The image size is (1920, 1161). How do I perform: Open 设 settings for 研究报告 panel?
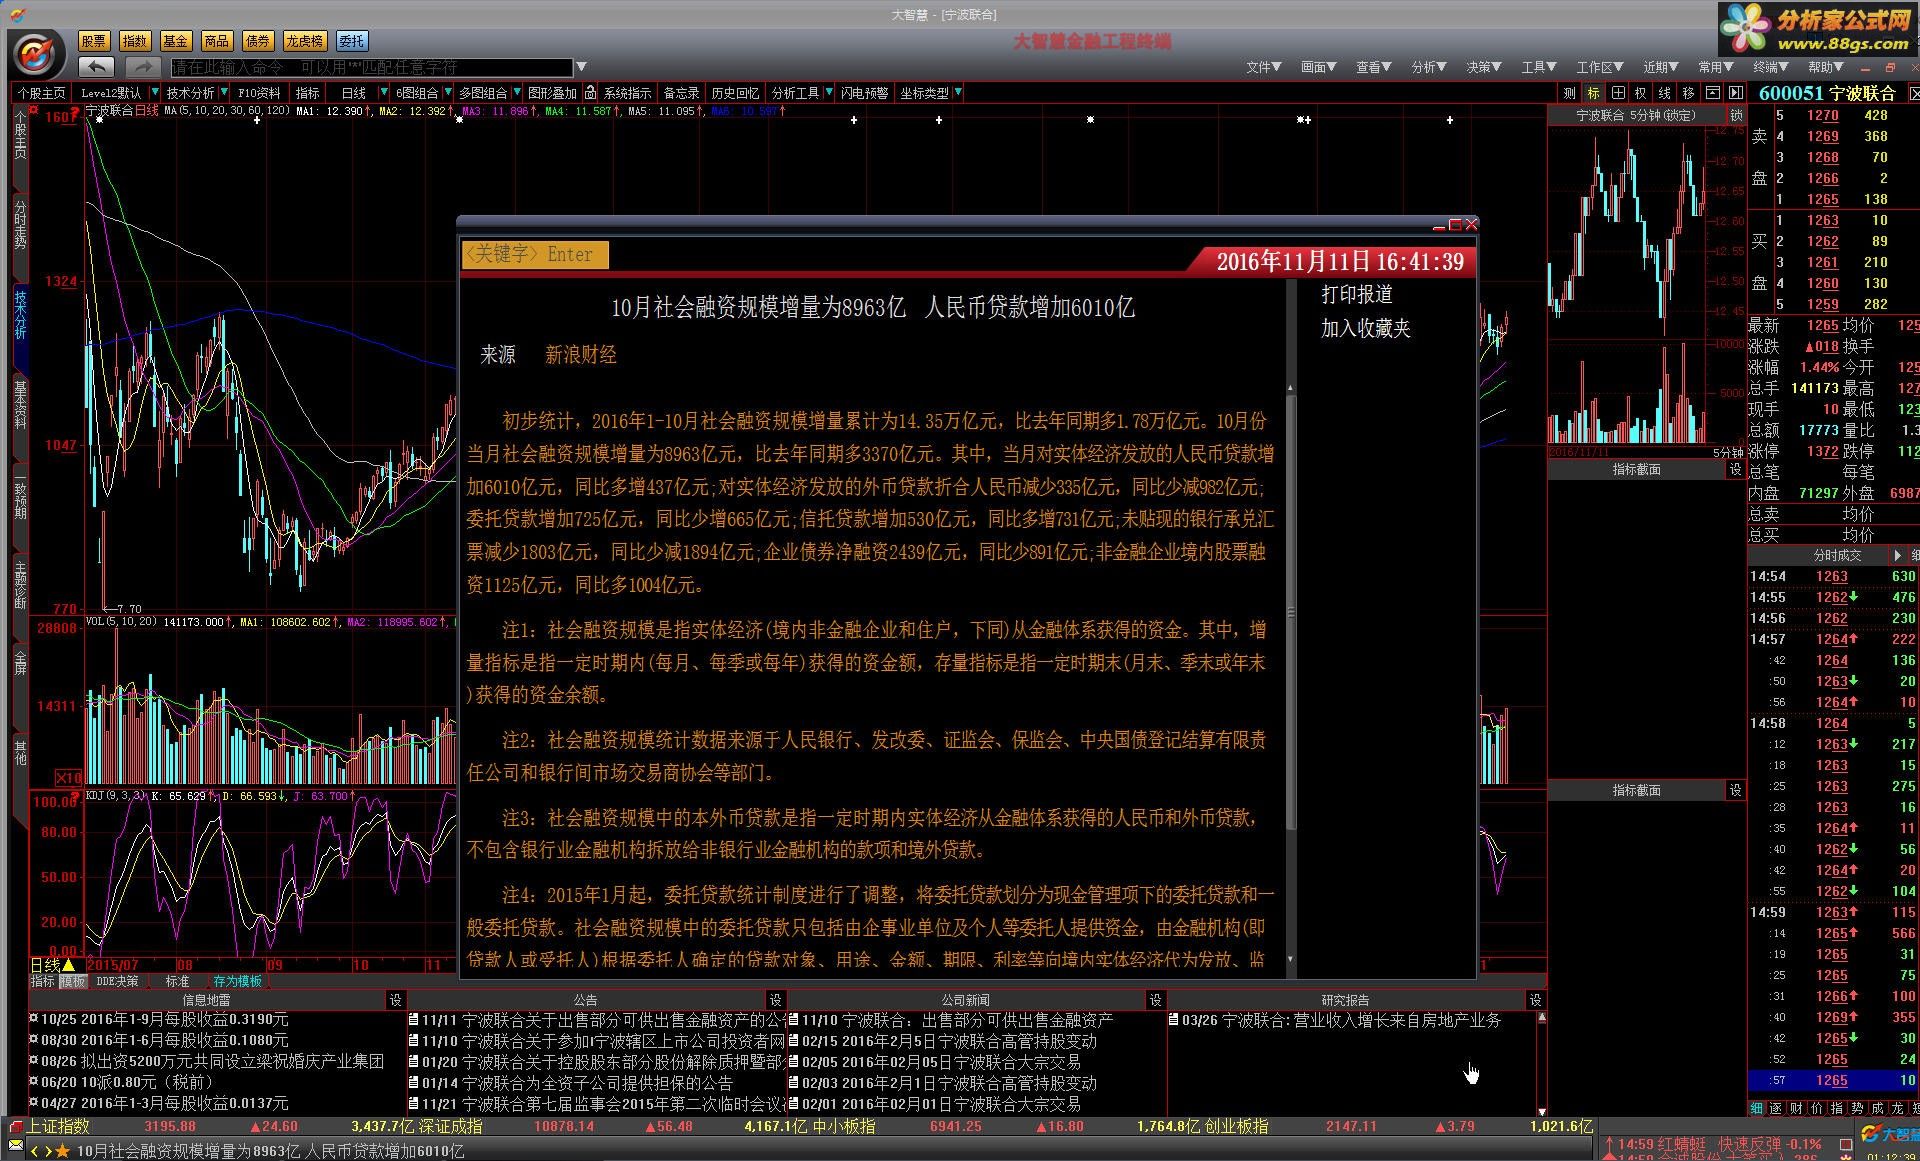[1536, 1000]
